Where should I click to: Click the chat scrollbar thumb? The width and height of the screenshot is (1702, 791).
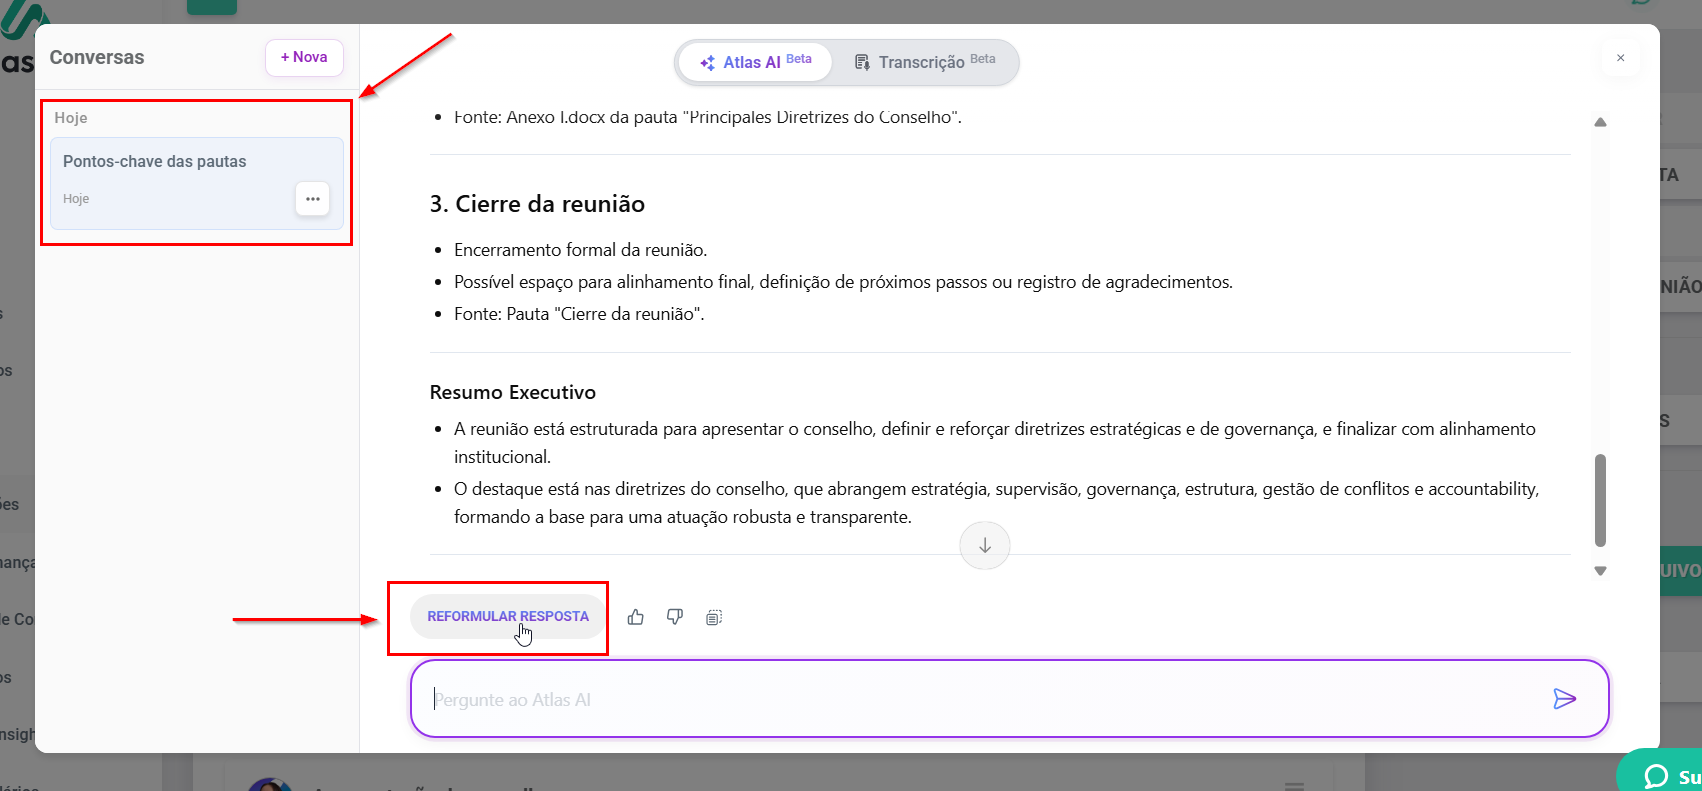(x=1600, y=500)
